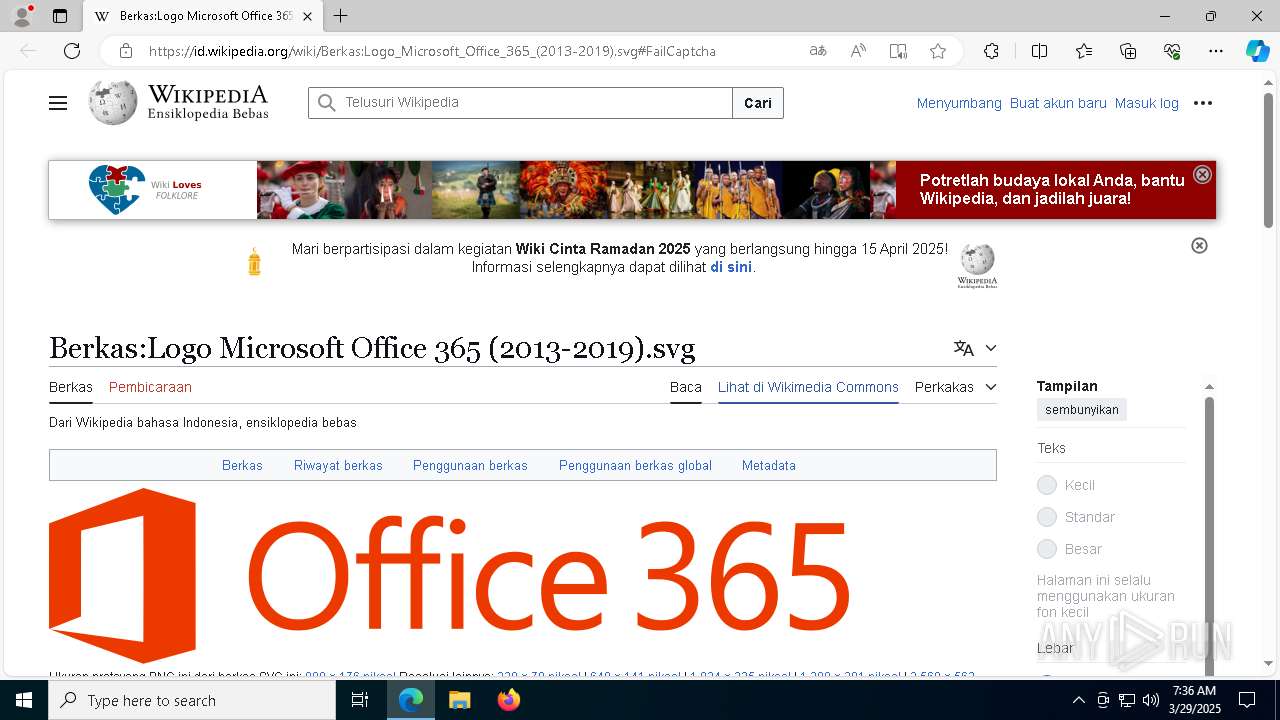Focus the Telusuri Wikipedia search field
The width and height of the screenshot is (1280, 720).
[x=521, y=103]
